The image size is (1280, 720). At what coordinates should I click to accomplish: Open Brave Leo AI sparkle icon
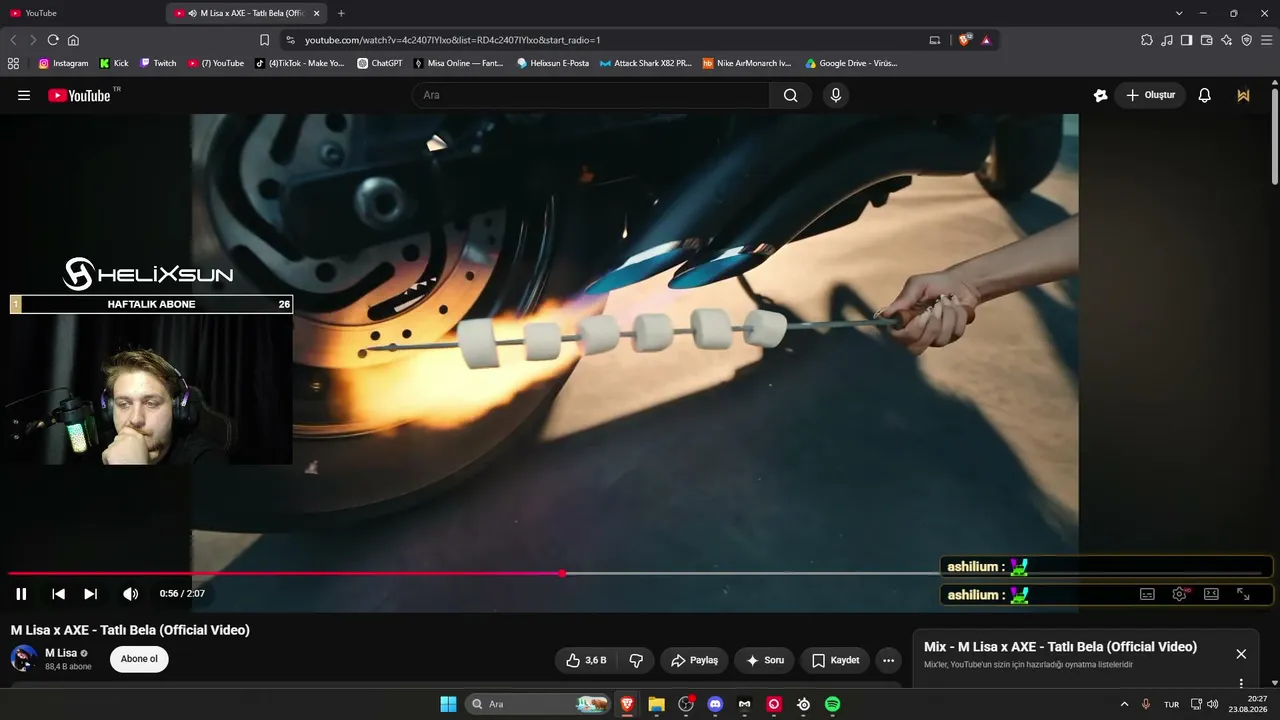(1226, 40)
